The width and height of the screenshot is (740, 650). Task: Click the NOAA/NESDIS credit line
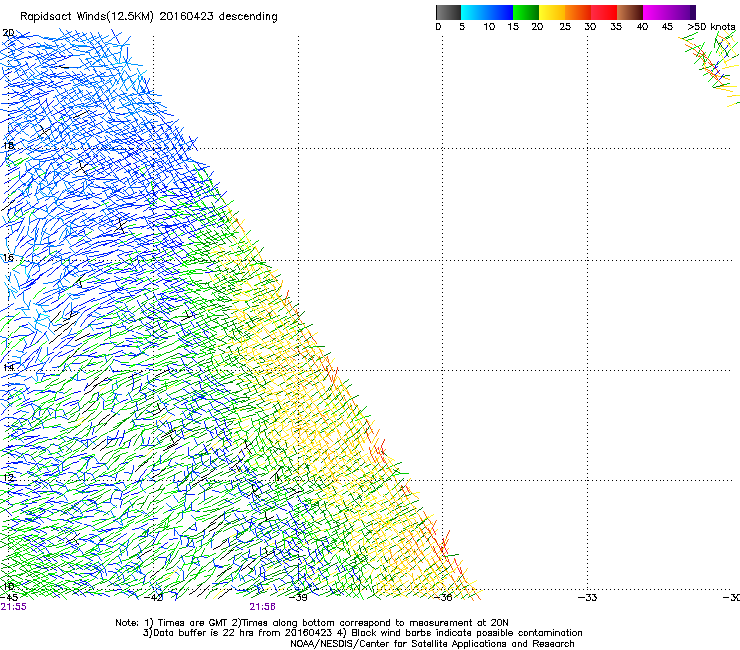pos(432,644)
